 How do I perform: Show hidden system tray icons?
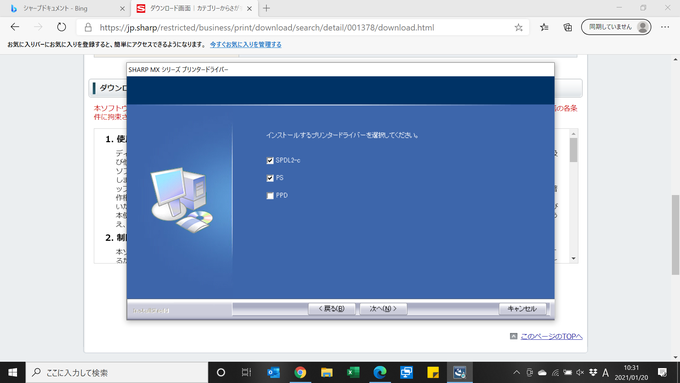[517, 373]
